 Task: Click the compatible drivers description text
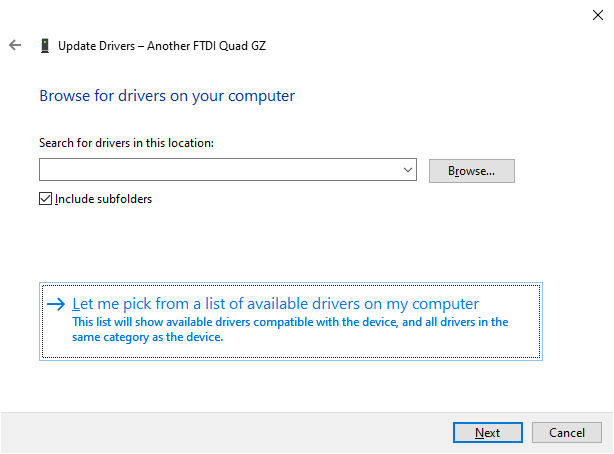tap(290, 322)
